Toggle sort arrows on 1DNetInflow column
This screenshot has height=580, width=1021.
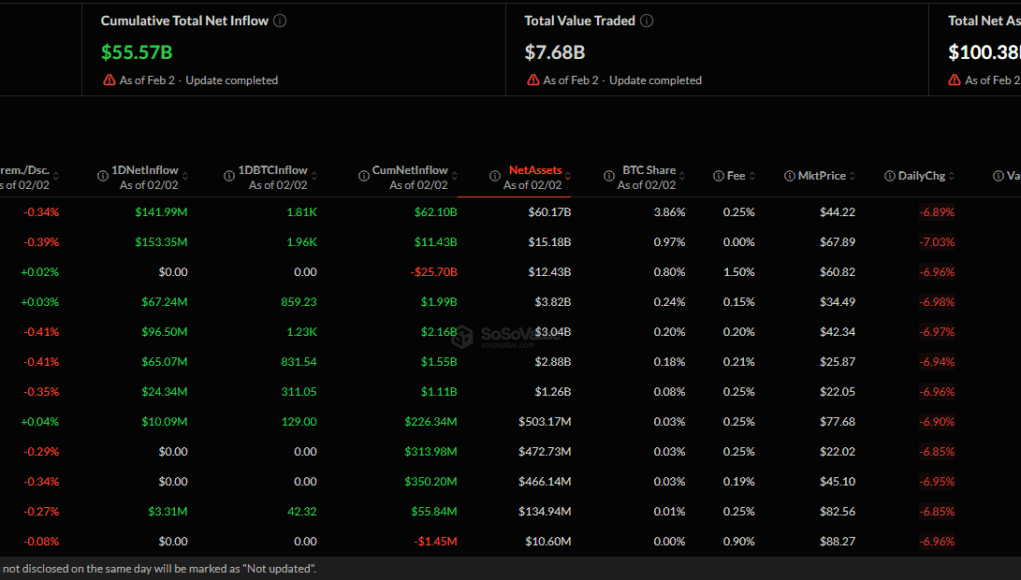[x=186, y=171]
